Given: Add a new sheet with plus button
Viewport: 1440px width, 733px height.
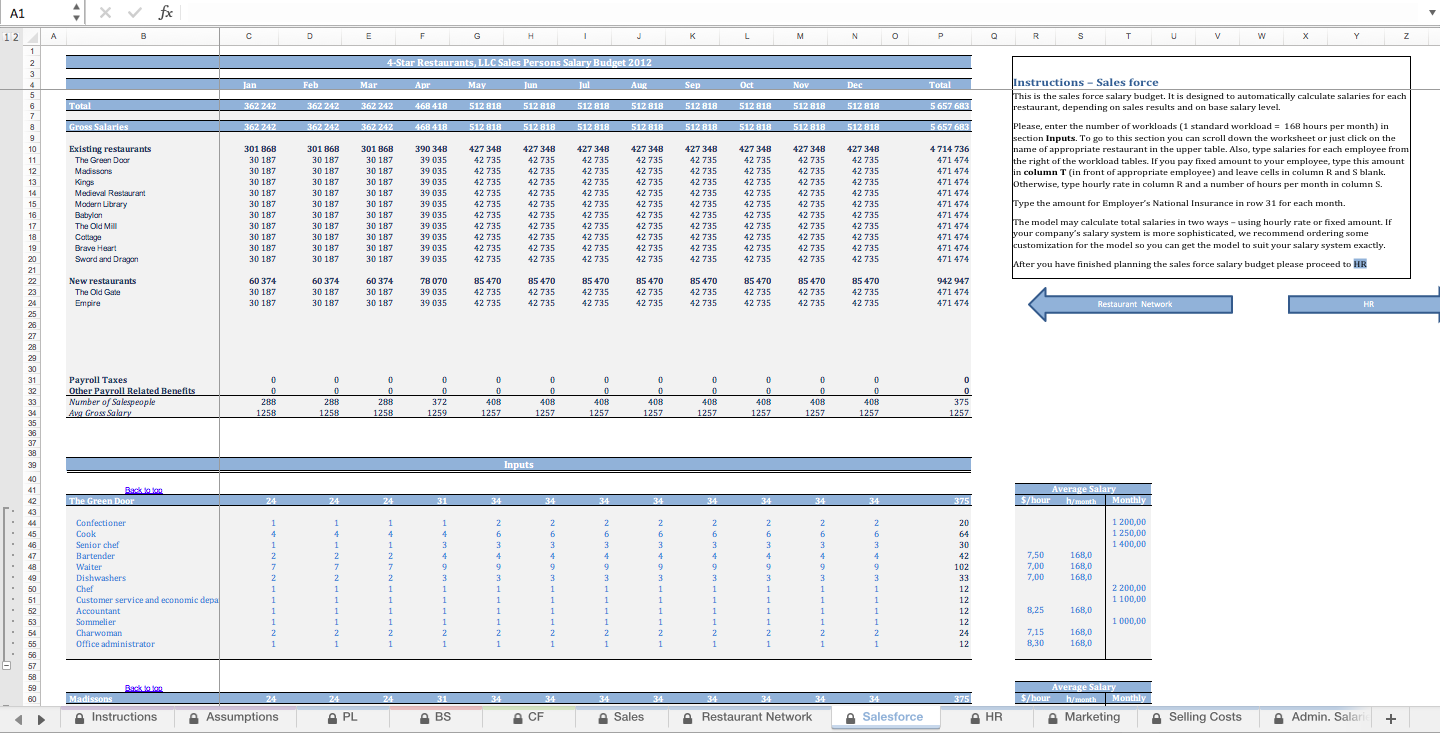Looking at the screenshot, I should click(1390, 718).
